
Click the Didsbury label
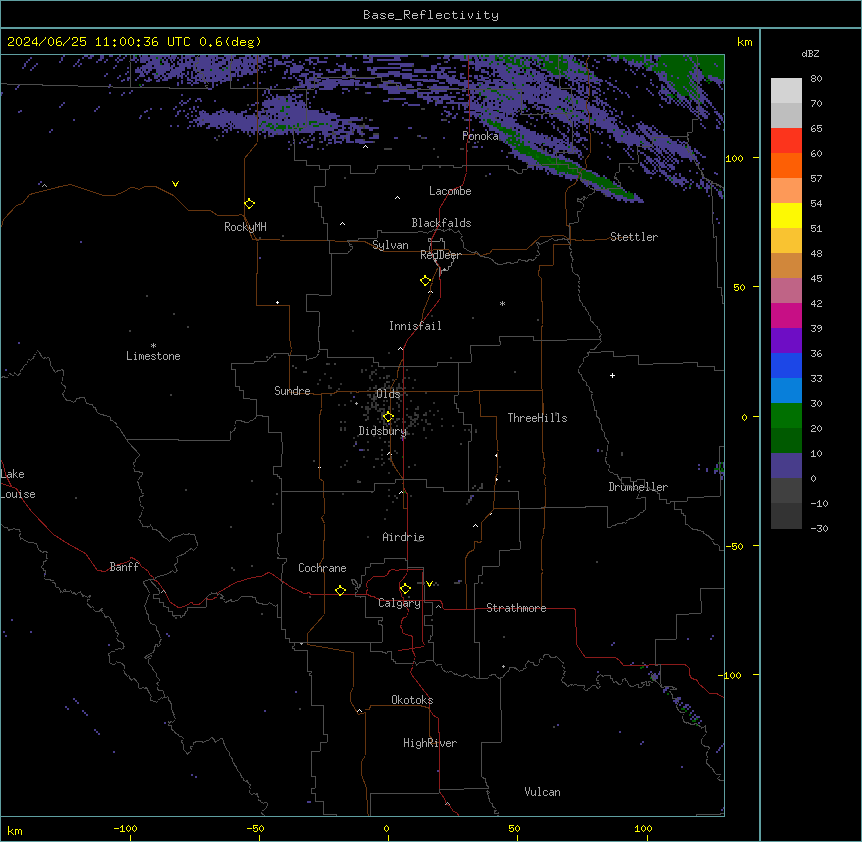tap(383, 431)
